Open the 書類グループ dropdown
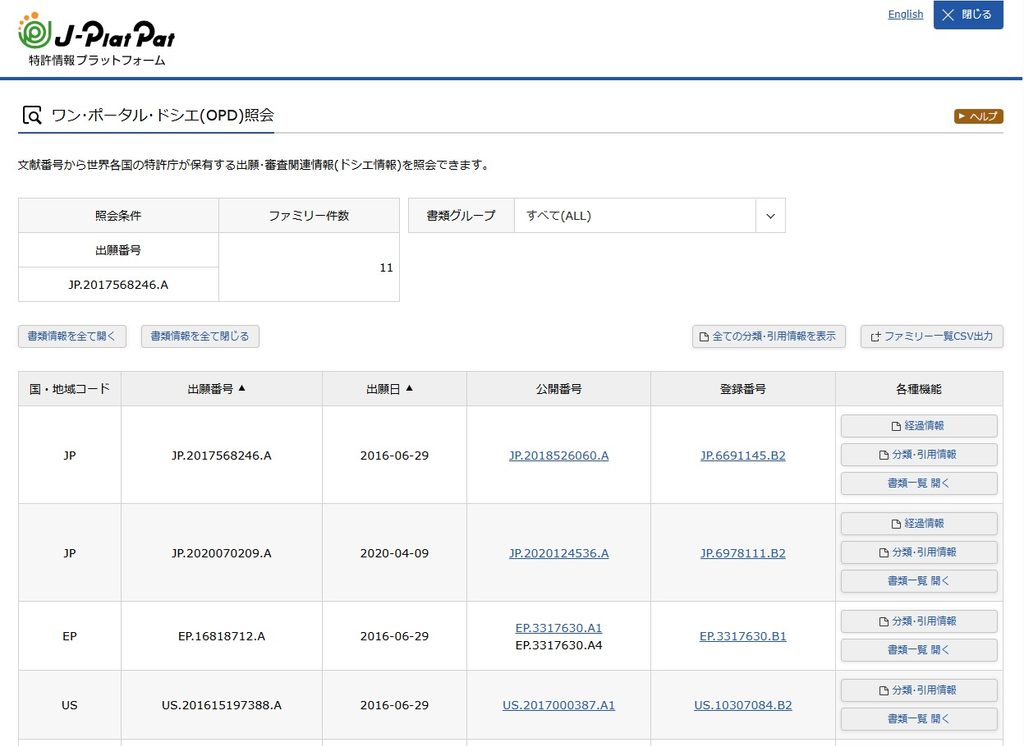The height and width of the screenshot is (746, 1024). click(649, 216)
